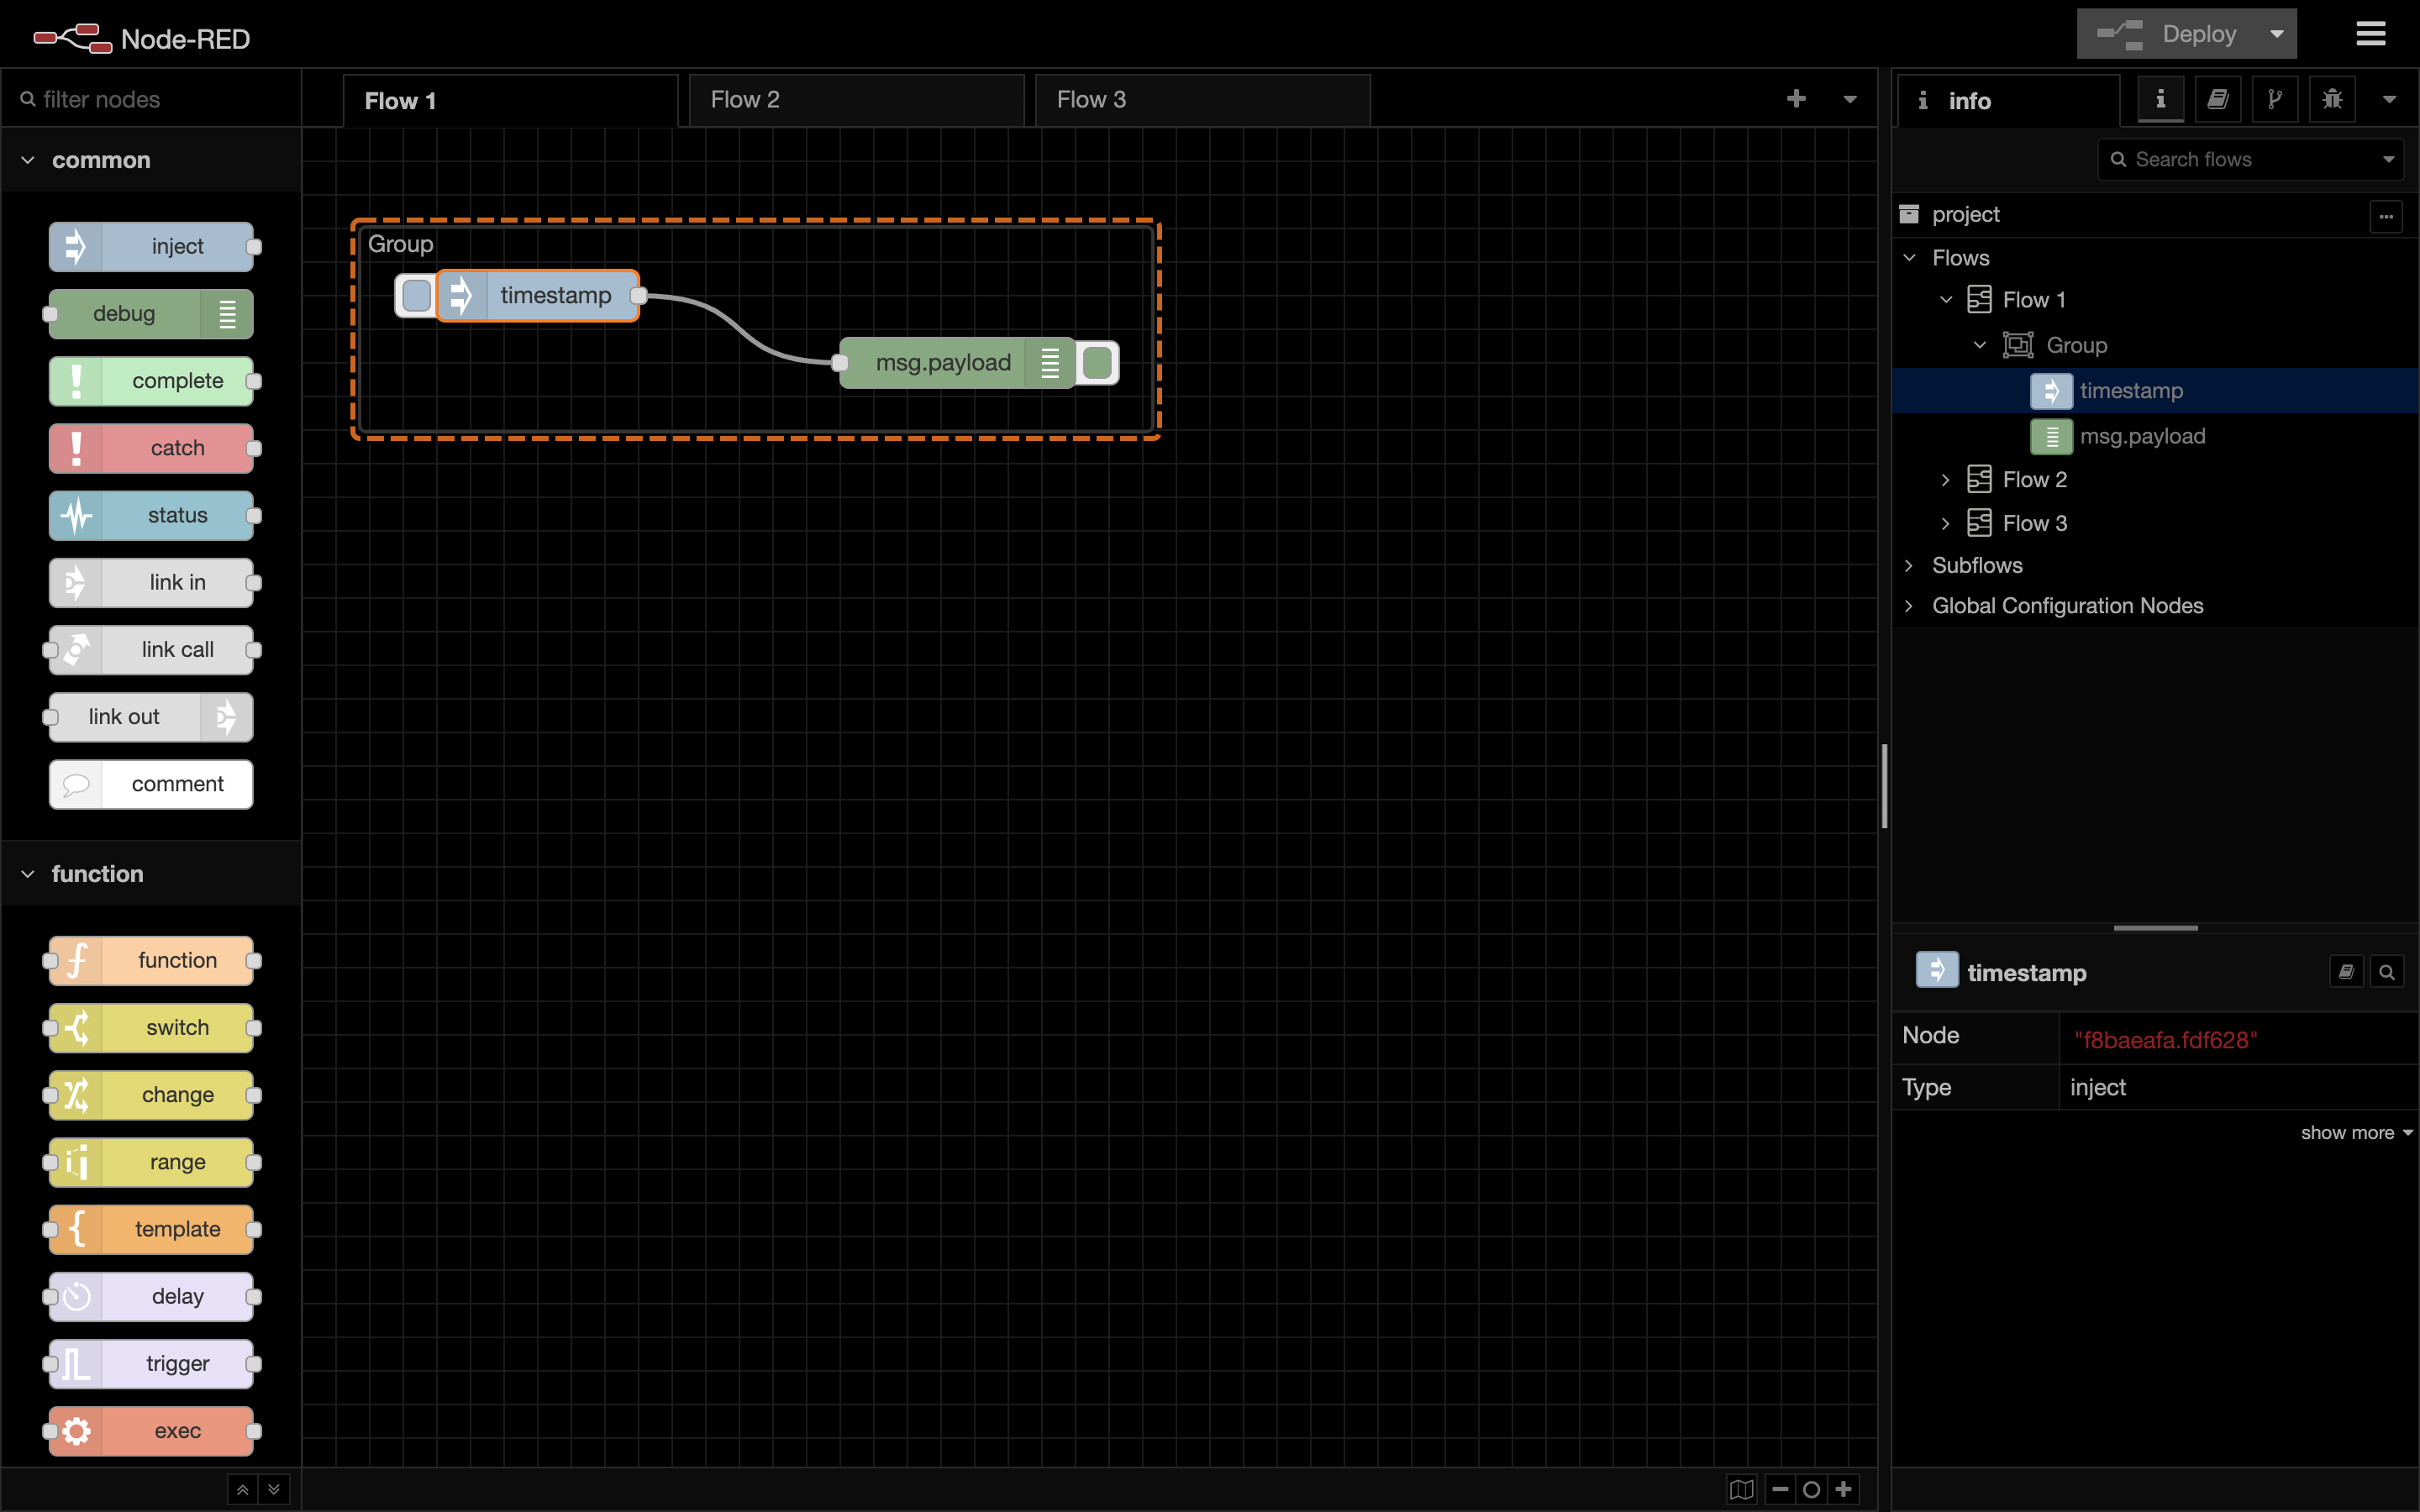Screen dimensions: 2420x1512
Task: Switch to the Flow 3 tab
Action: [x=1202, y=100]
